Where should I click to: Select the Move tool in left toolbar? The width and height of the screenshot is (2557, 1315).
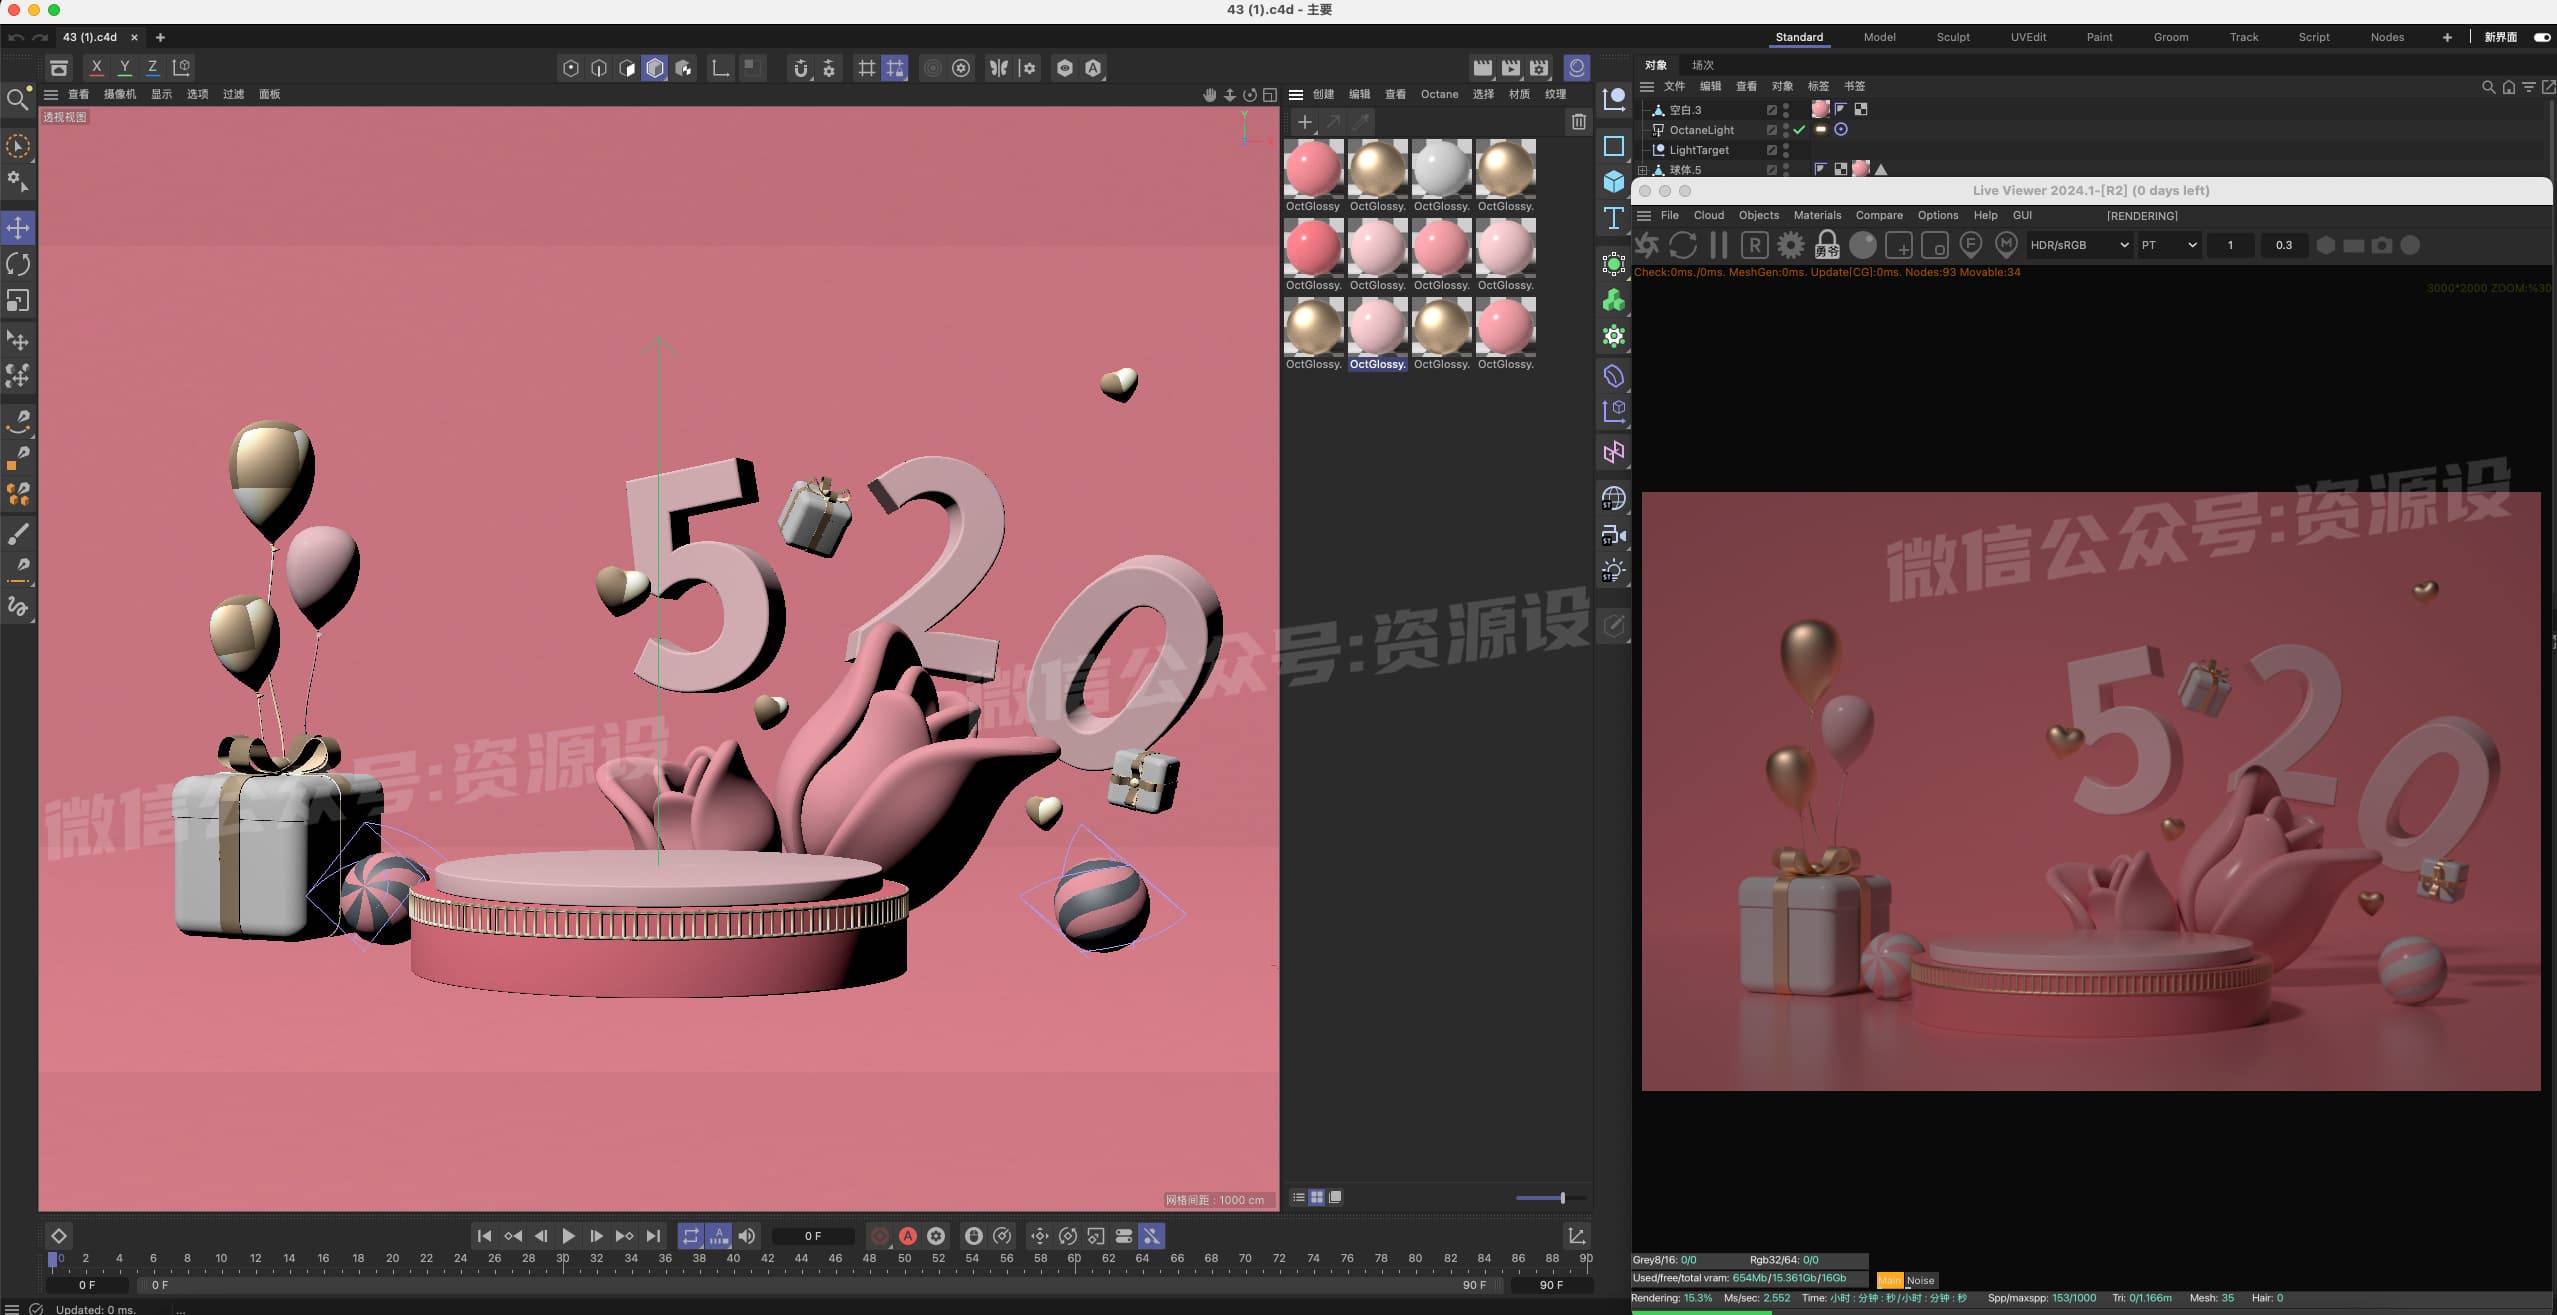point(18,228)
